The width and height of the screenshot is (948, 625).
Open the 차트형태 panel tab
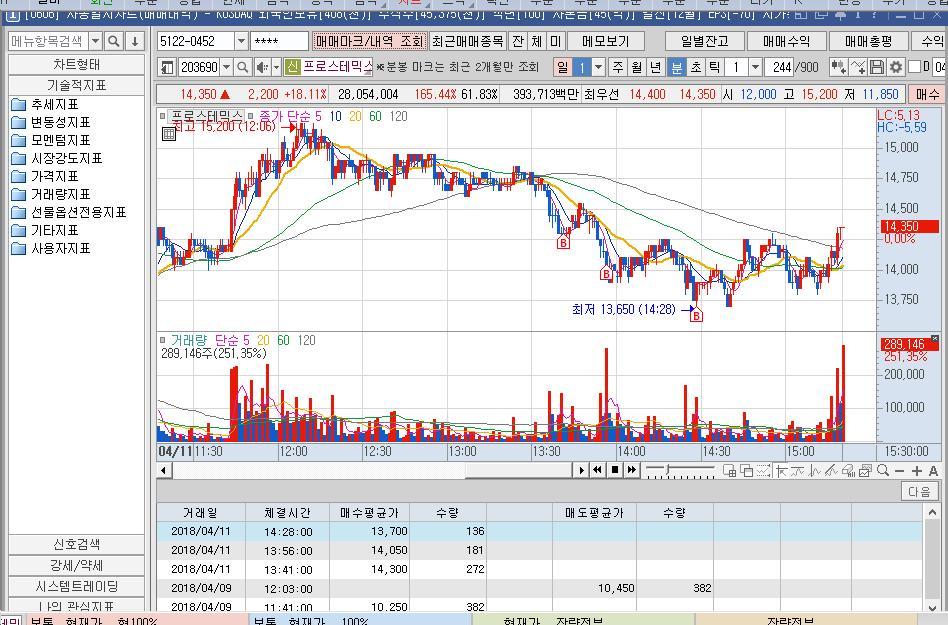(76, 64)
